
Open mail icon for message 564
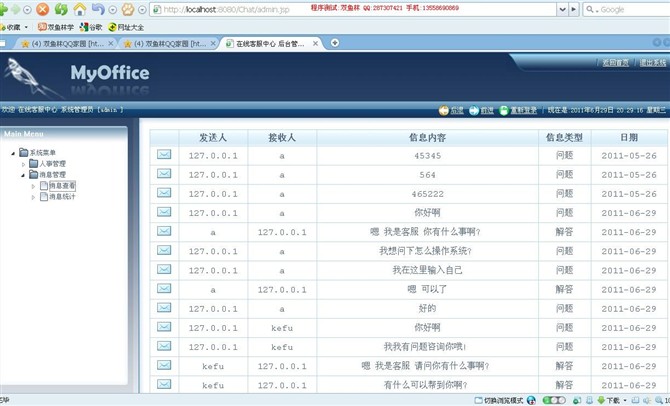[164, 174]
